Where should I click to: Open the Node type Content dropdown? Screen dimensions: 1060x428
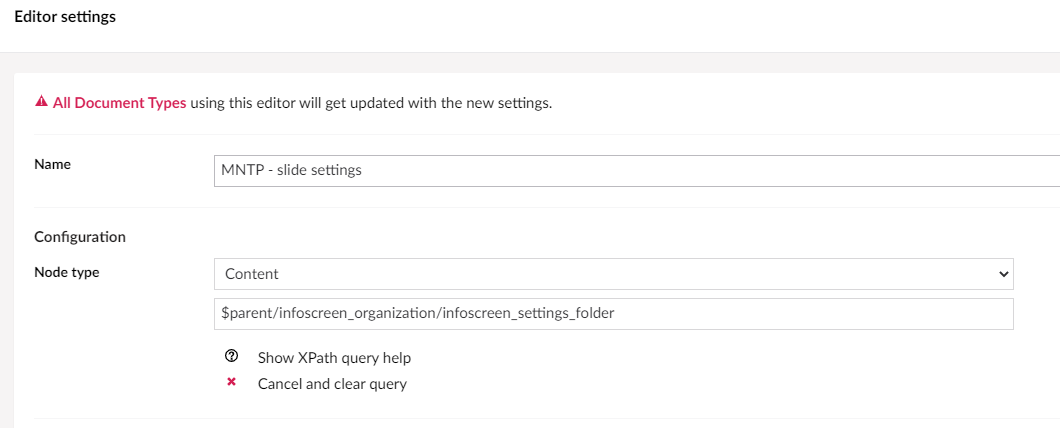coord(613,274)
